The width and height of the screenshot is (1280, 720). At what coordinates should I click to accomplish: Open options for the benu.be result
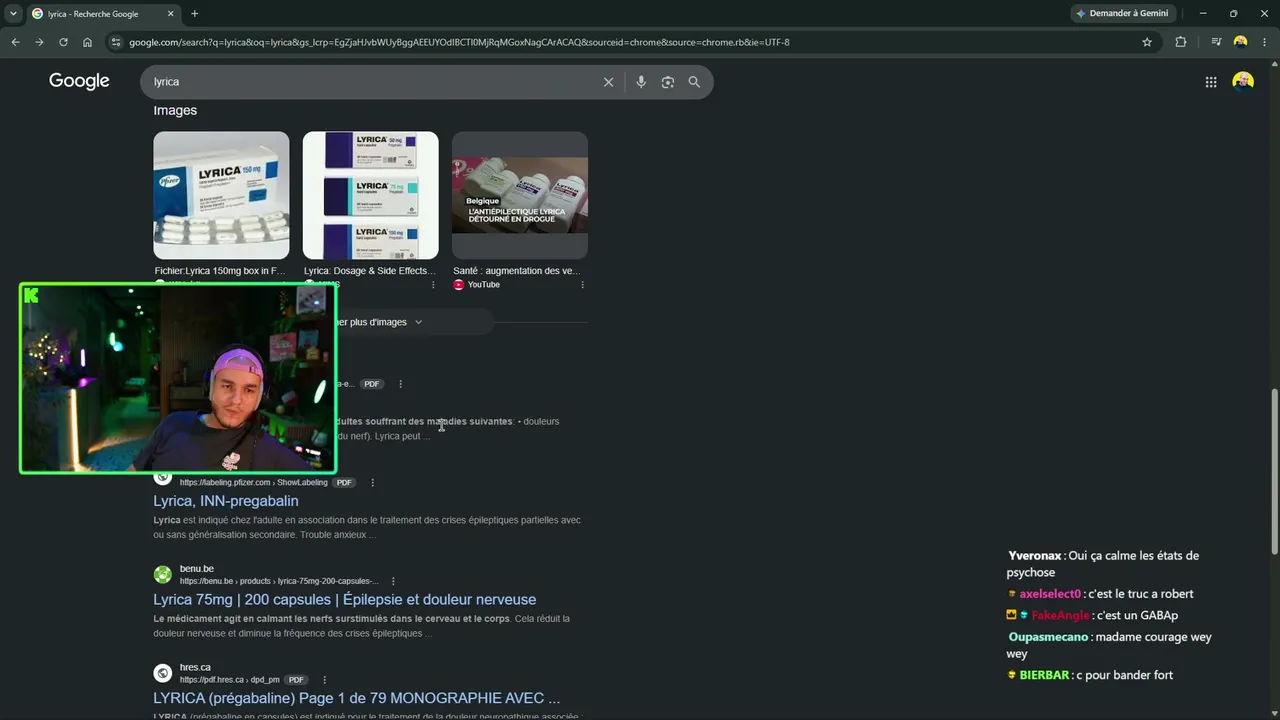[393, 581]
